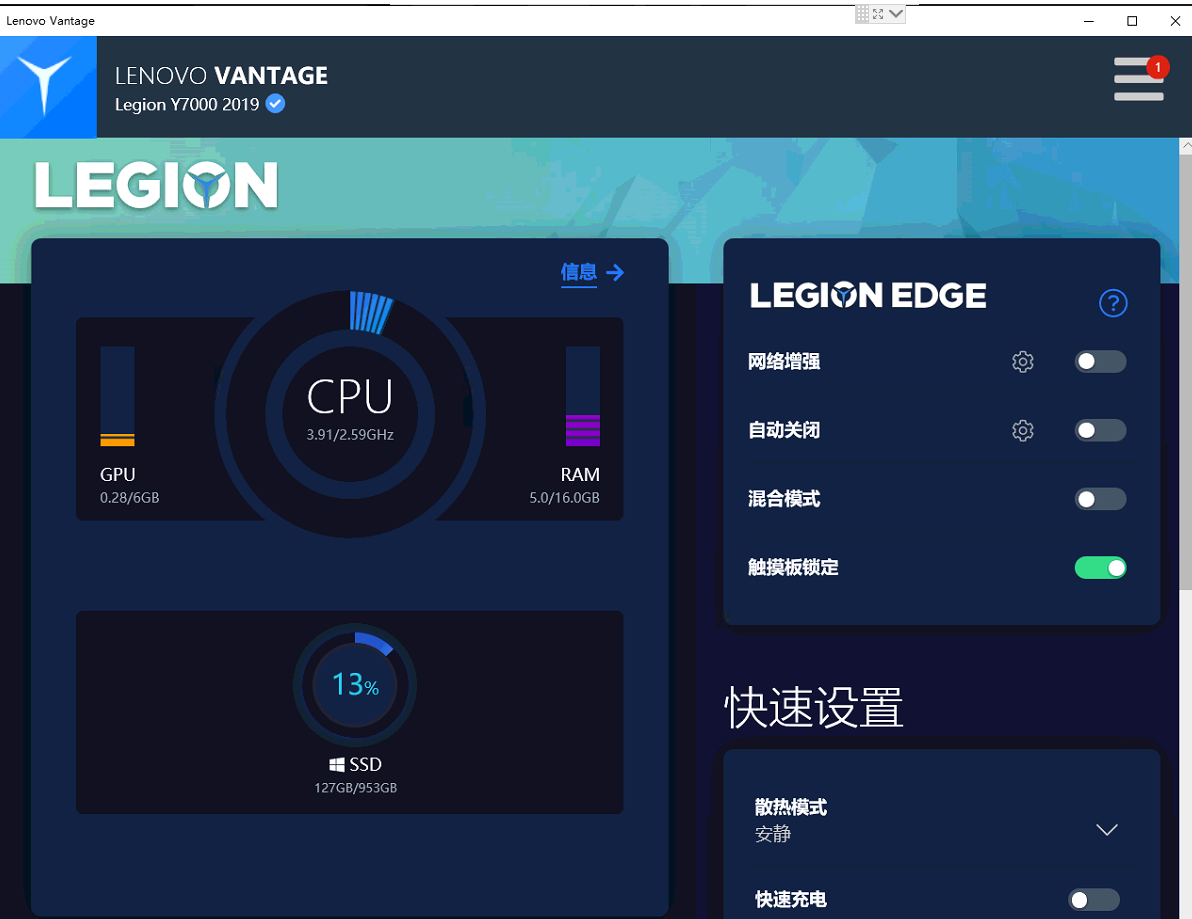Click the scrollbar up arrow
Viewport: 1192px width, 919px height.
1185,145
